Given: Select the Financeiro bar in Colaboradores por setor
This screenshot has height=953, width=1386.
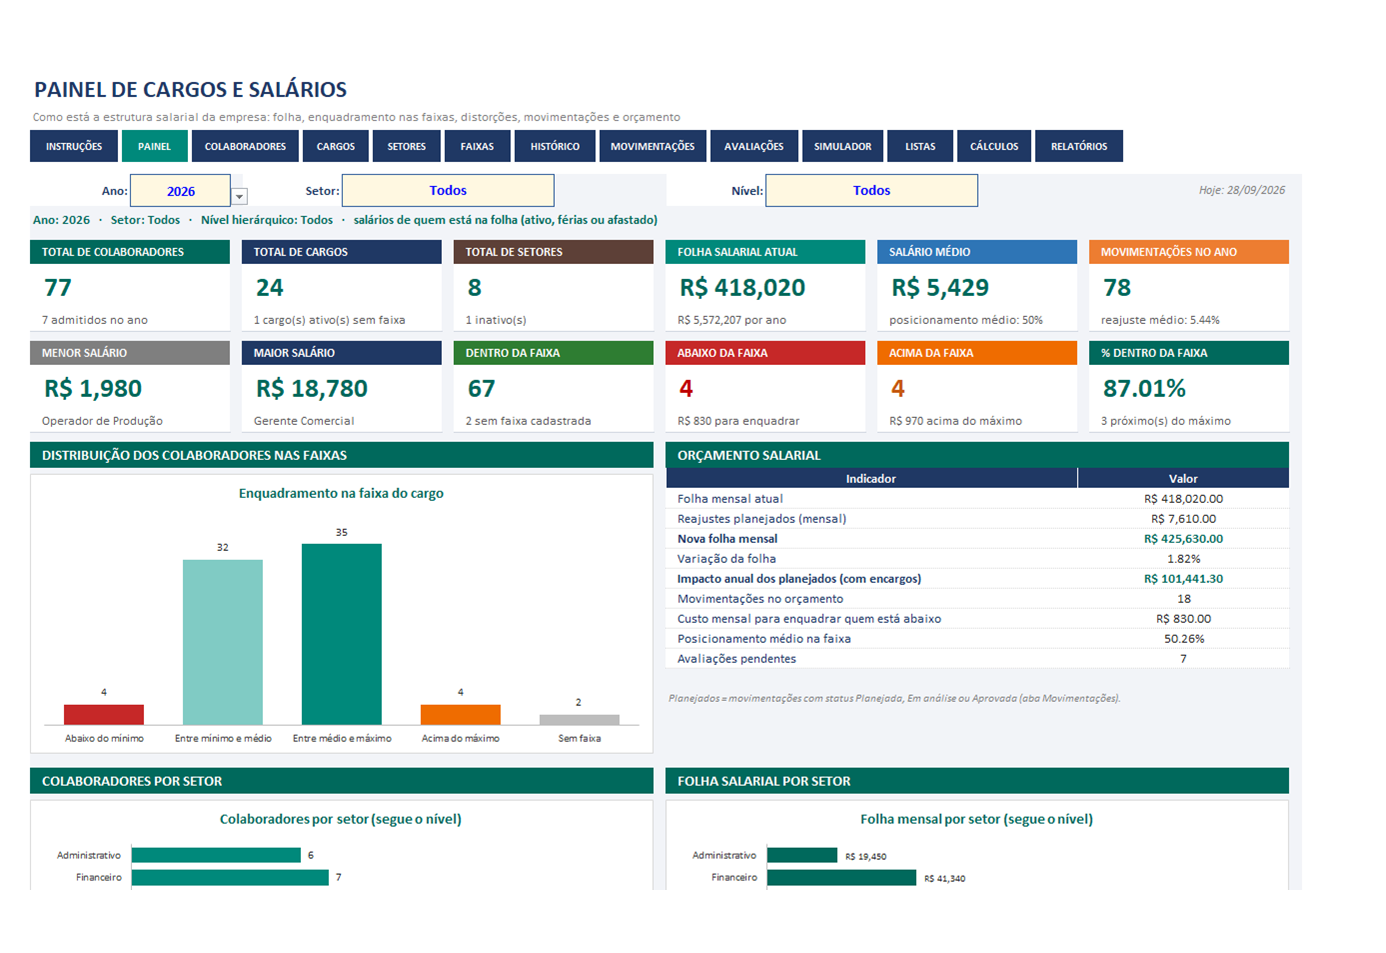Looking at the screenshot, I should 230,877.
